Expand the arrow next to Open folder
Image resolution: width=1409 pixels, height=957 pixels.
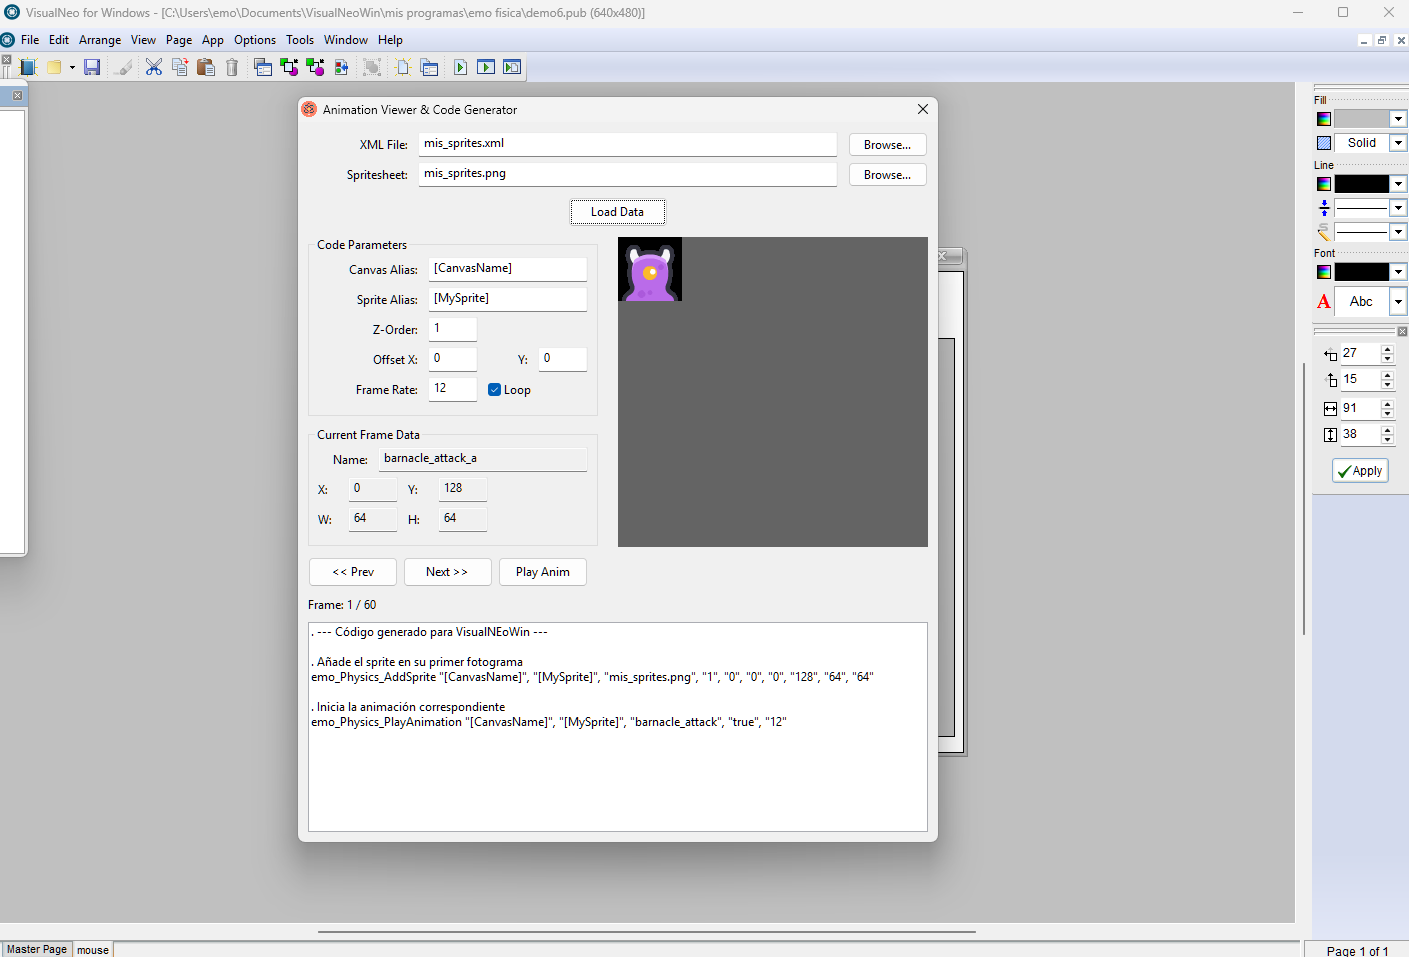point(72,67)
